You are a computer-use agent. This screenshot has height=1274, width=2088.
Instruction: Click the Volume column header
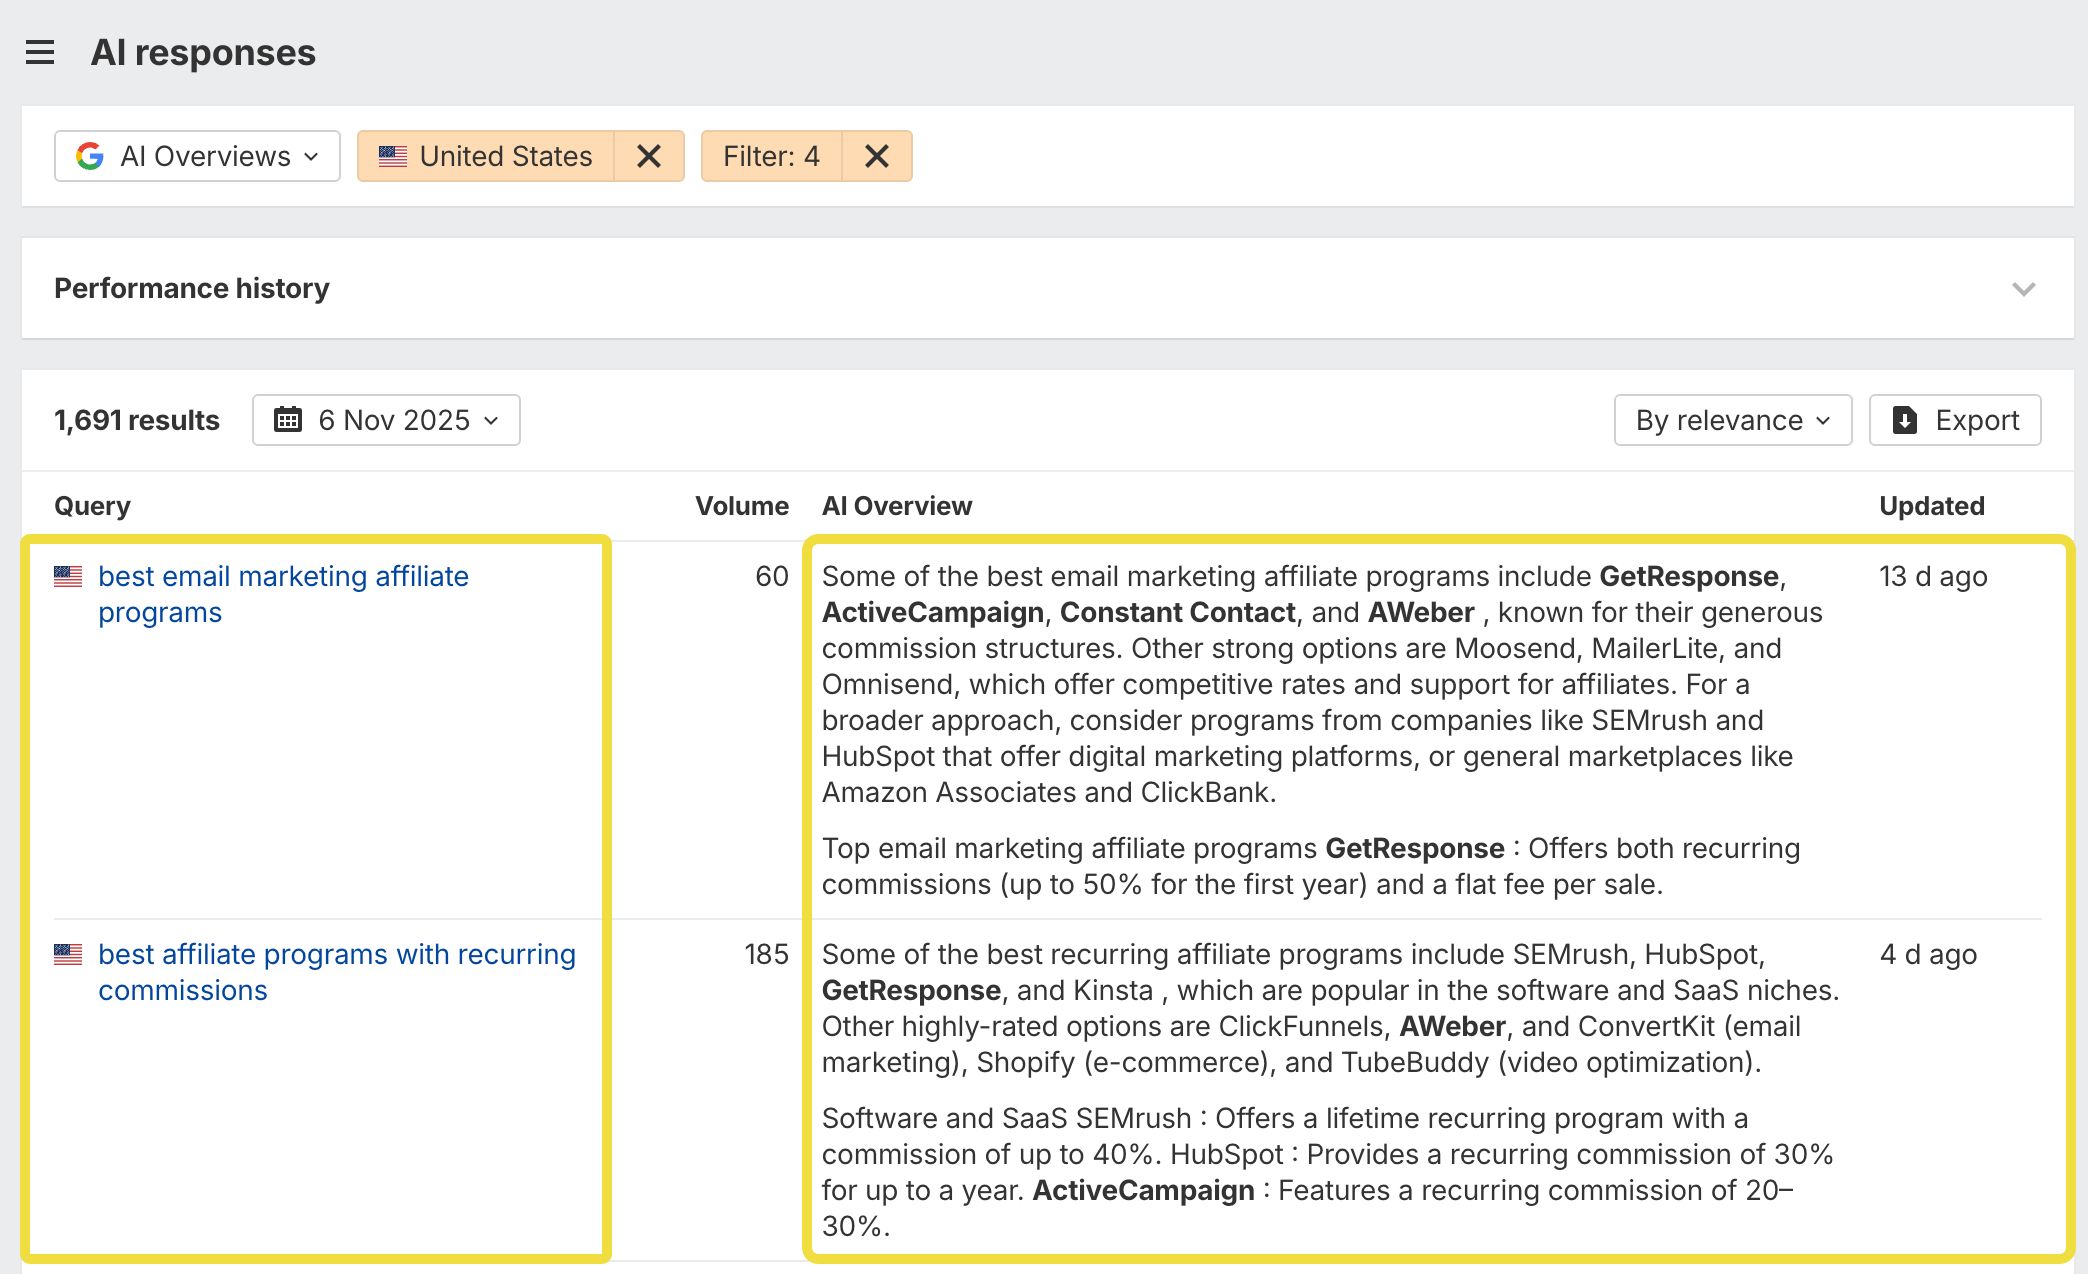coord(741,506)
